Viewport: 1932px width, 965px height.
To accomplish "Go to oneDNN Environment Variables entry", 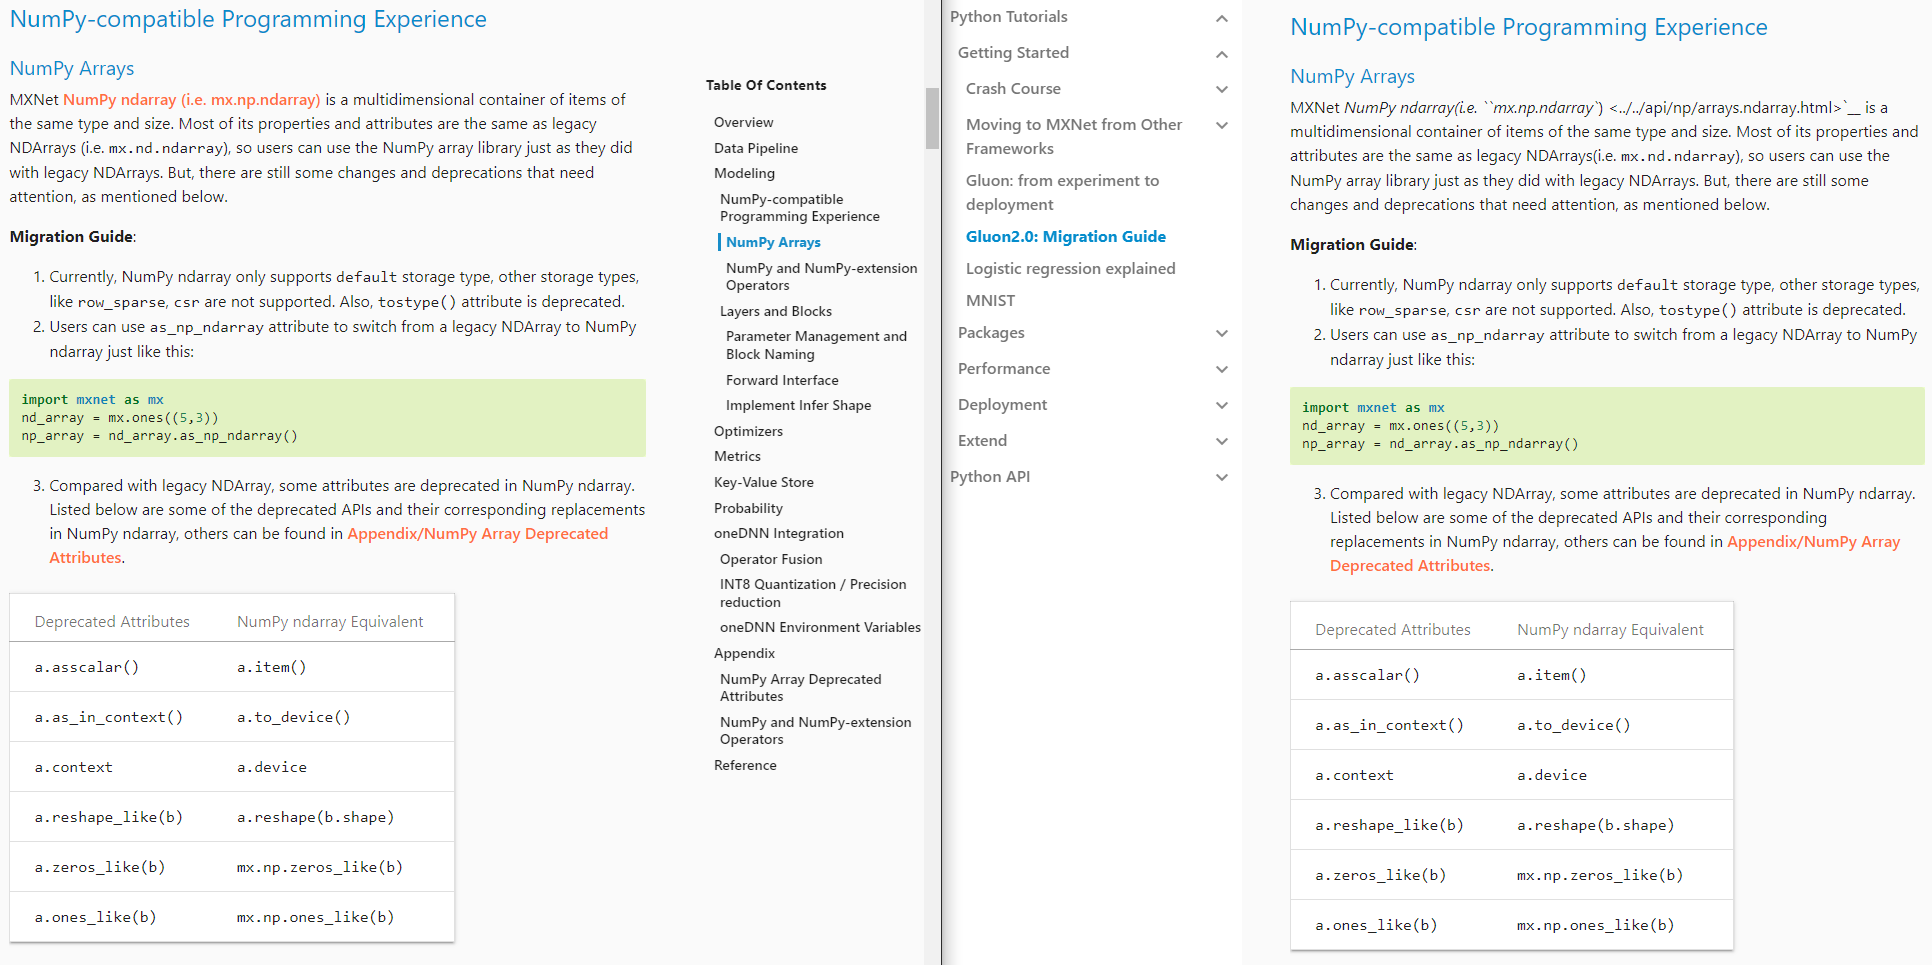I will click(x=820, y=628).
